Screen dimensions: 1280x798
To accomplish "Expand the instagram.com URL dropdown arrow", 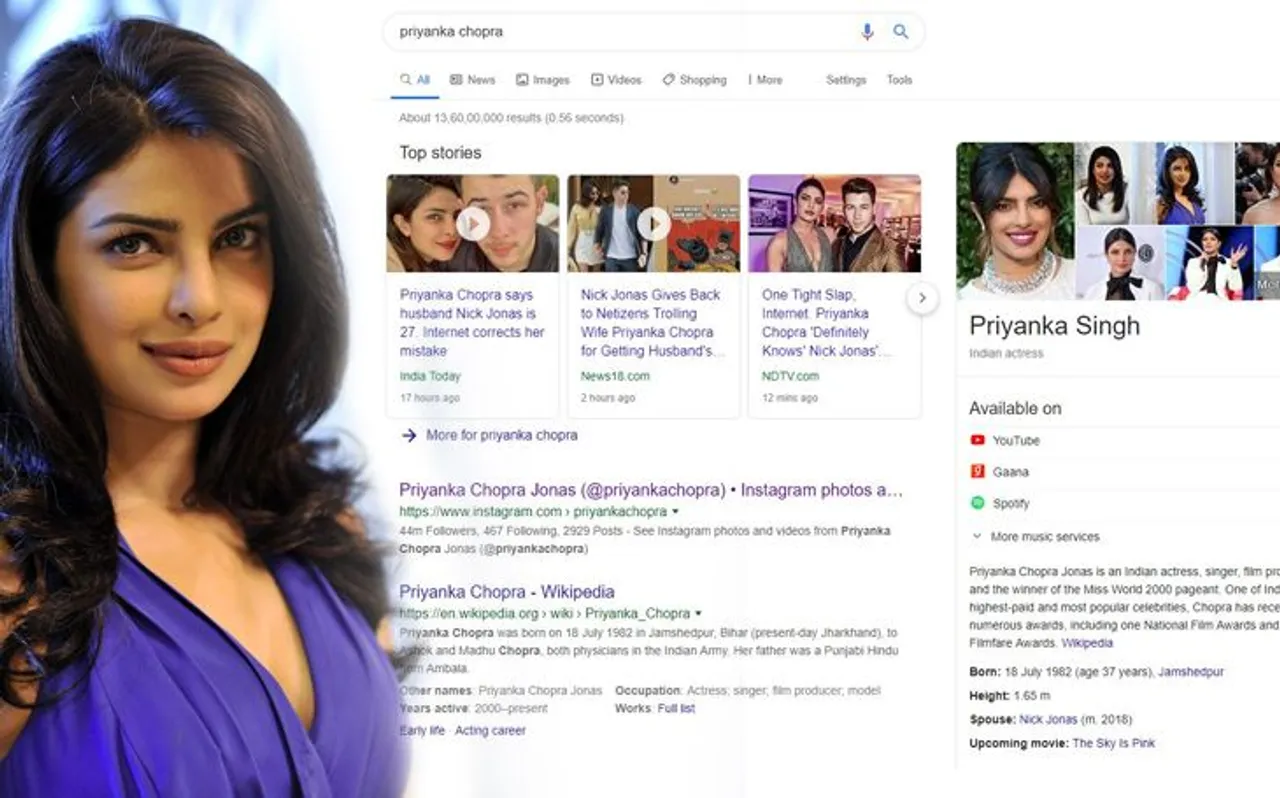I will click(675, 512).
